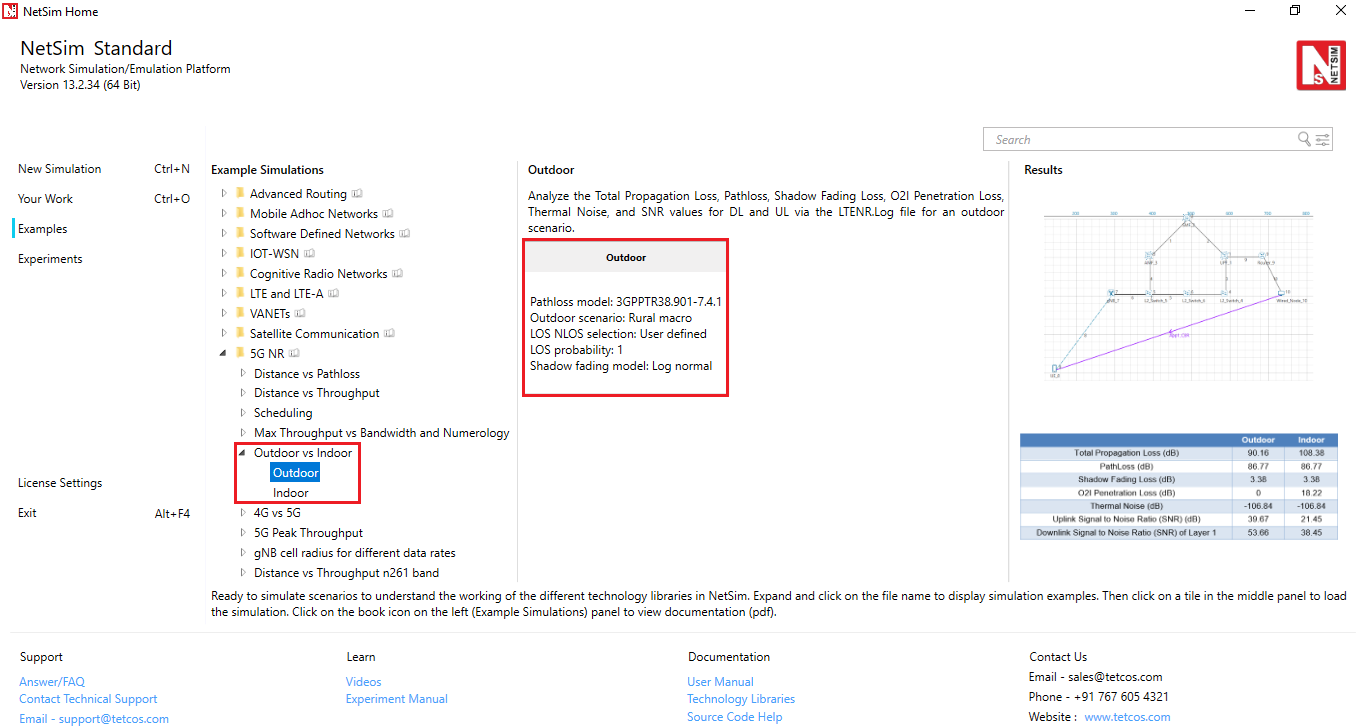
Task: Collapse the 5G NR folder
Action: (x=224, y=353)
